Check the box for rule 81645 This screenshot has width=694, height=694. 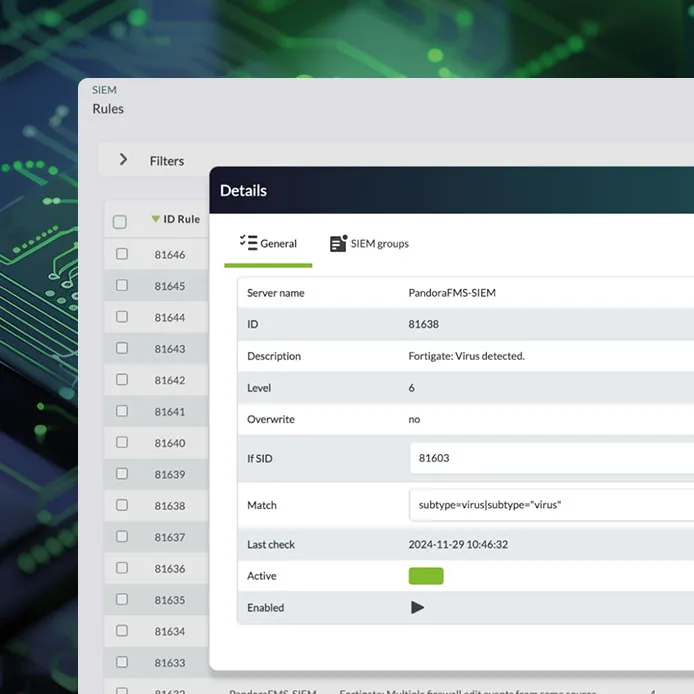click(122, 285)
